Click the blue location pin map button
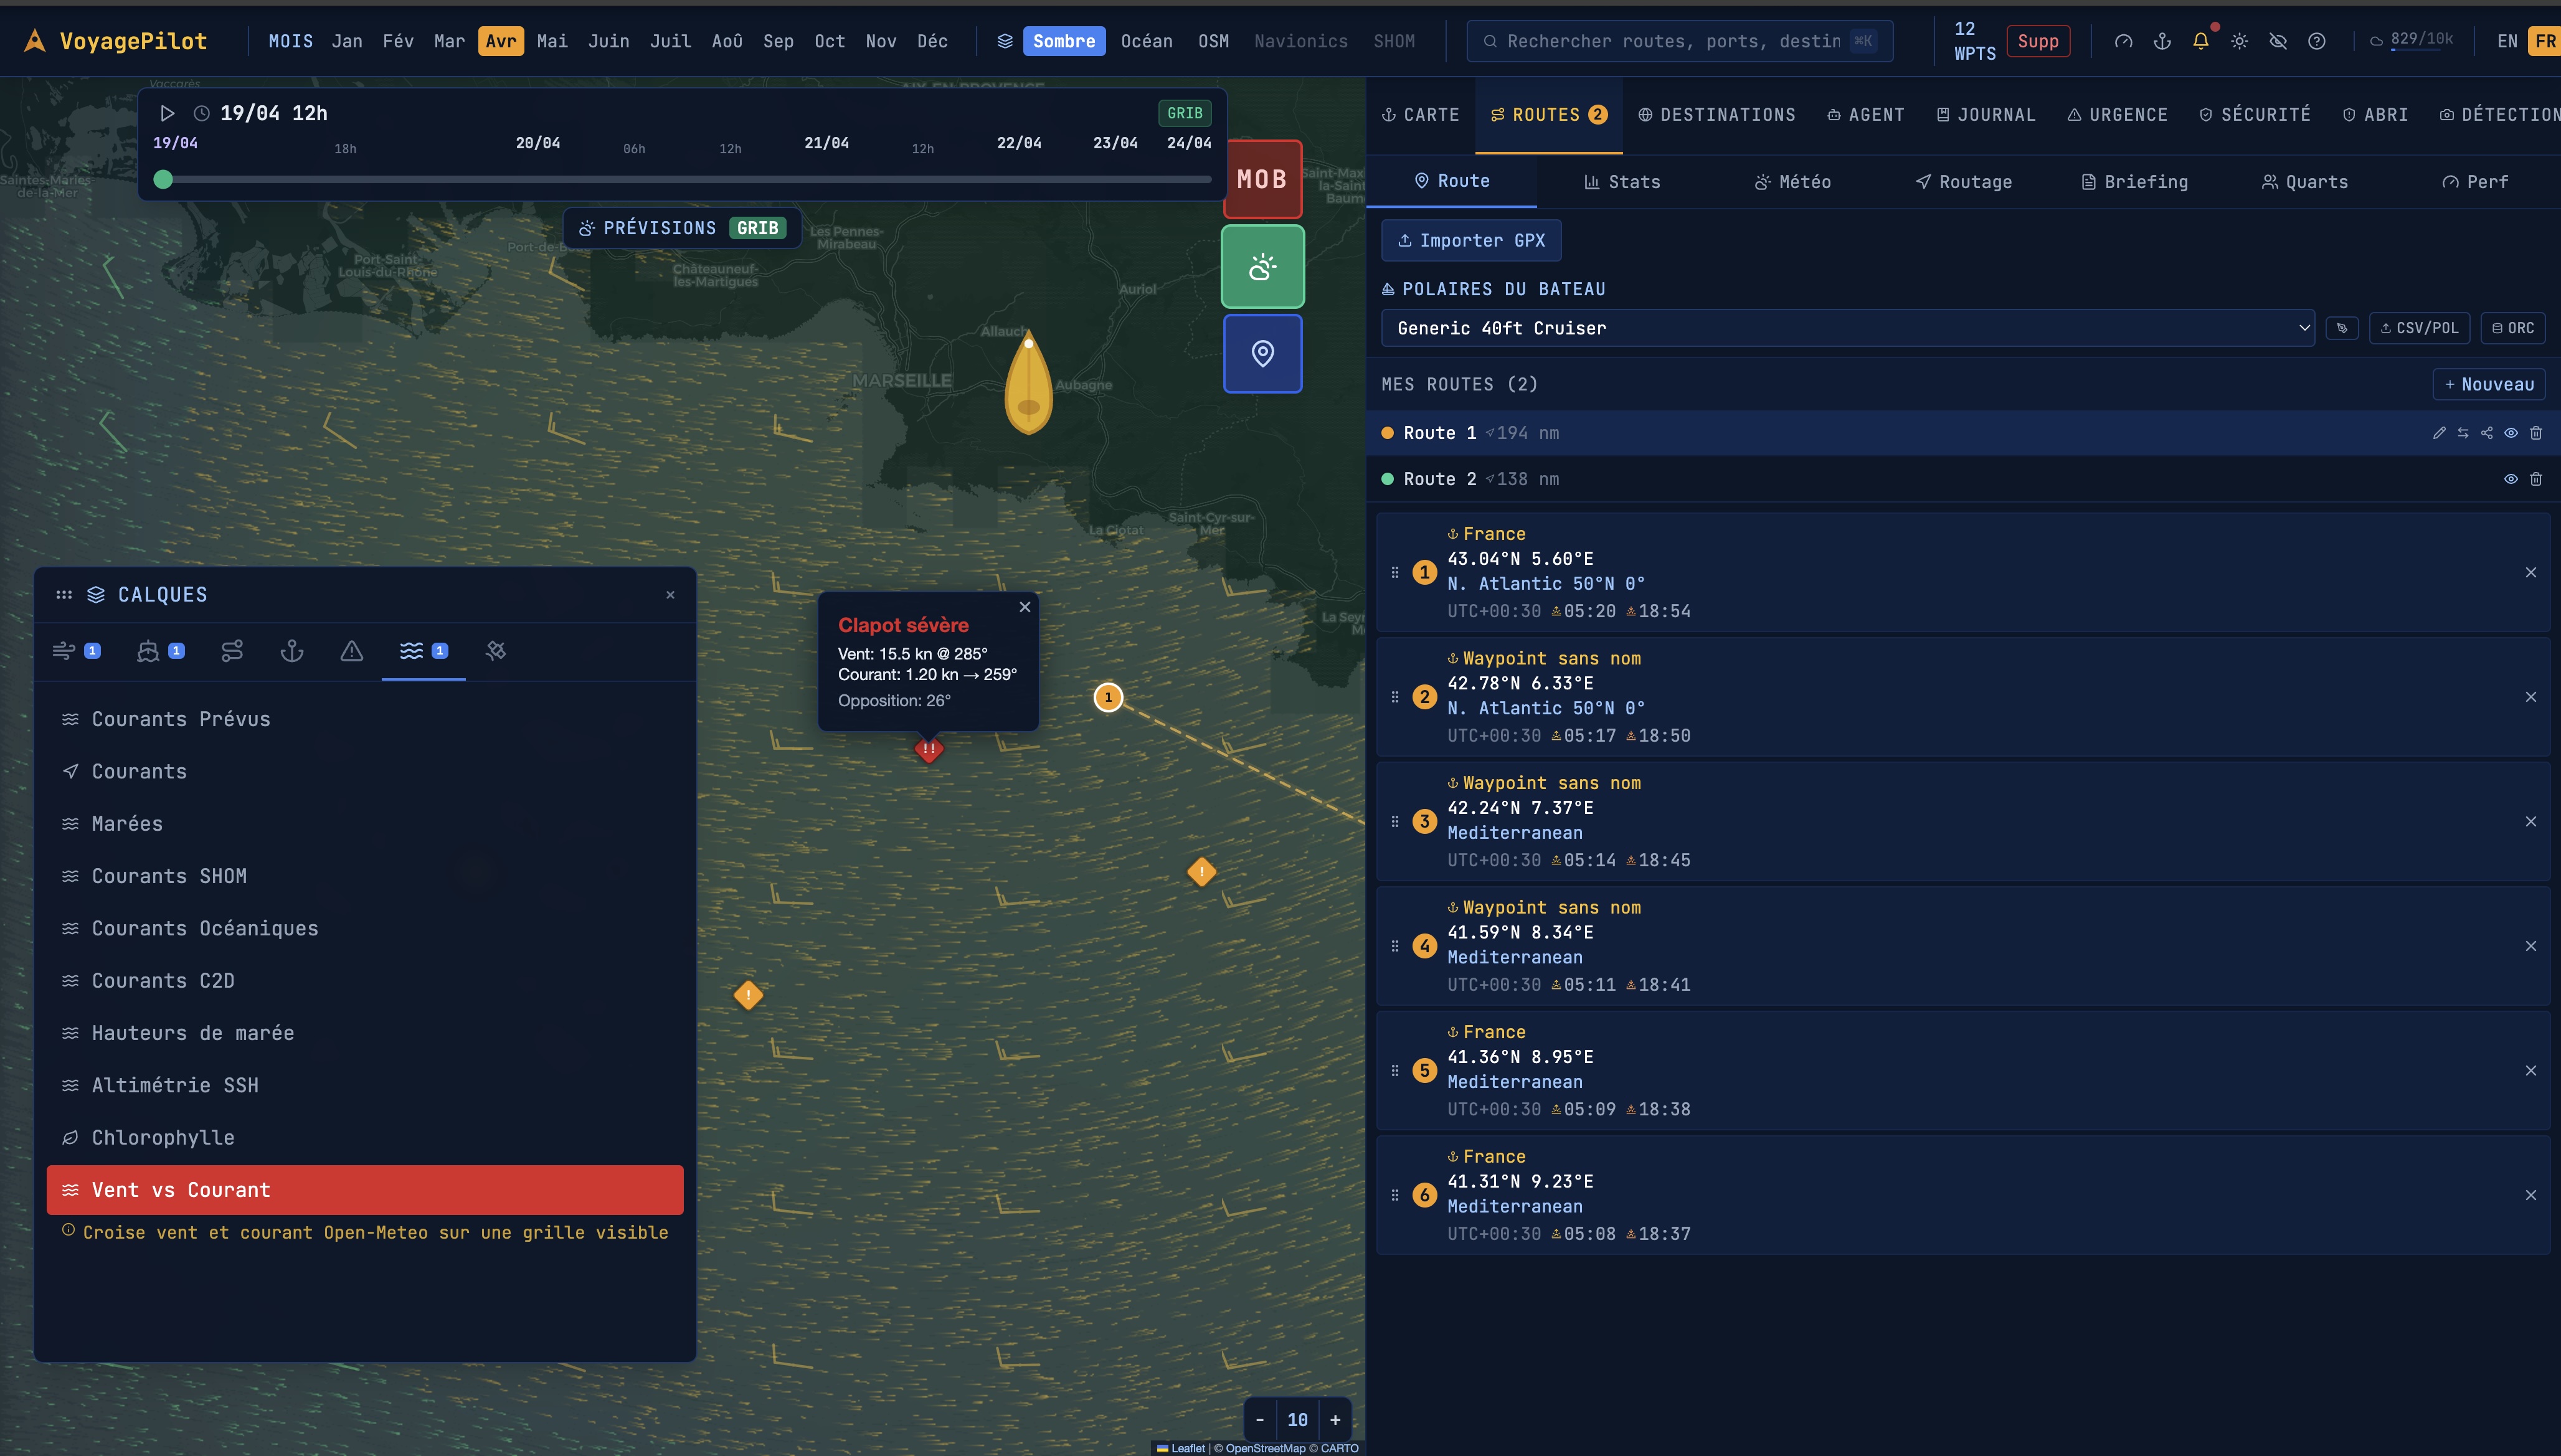 1263,354
